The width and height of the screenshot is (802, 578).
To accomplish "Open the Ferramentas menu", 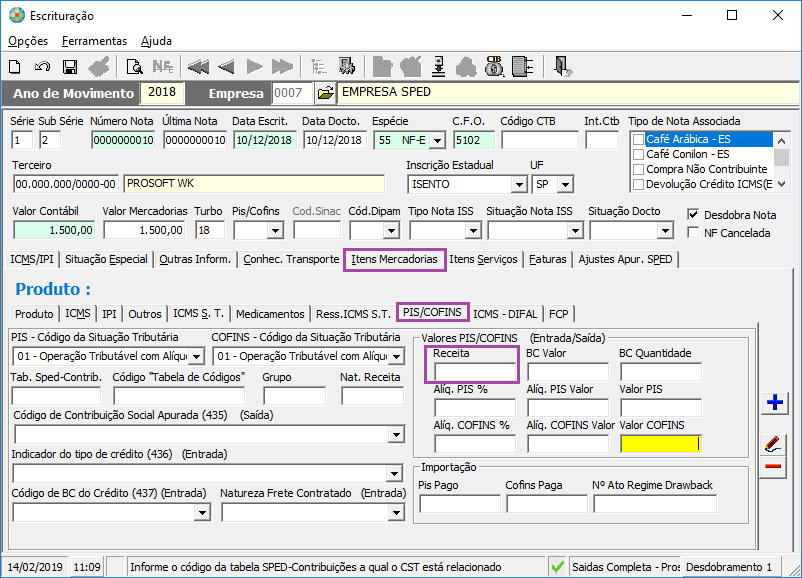I will click(94, 41).
